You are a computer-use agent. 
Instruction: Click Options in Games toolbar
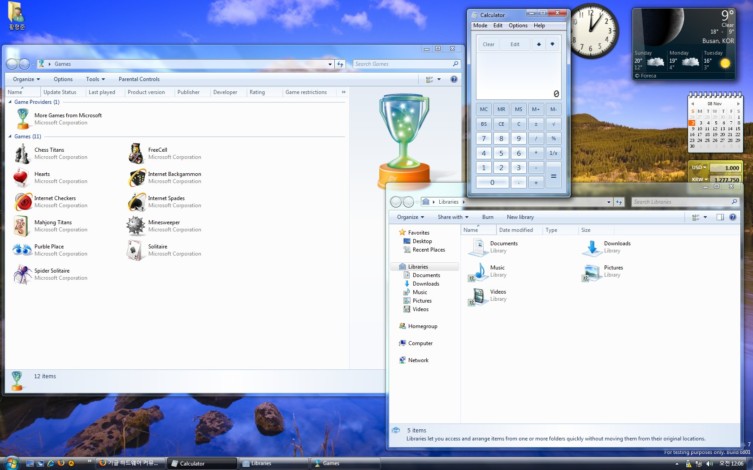(x=63, y=79)
